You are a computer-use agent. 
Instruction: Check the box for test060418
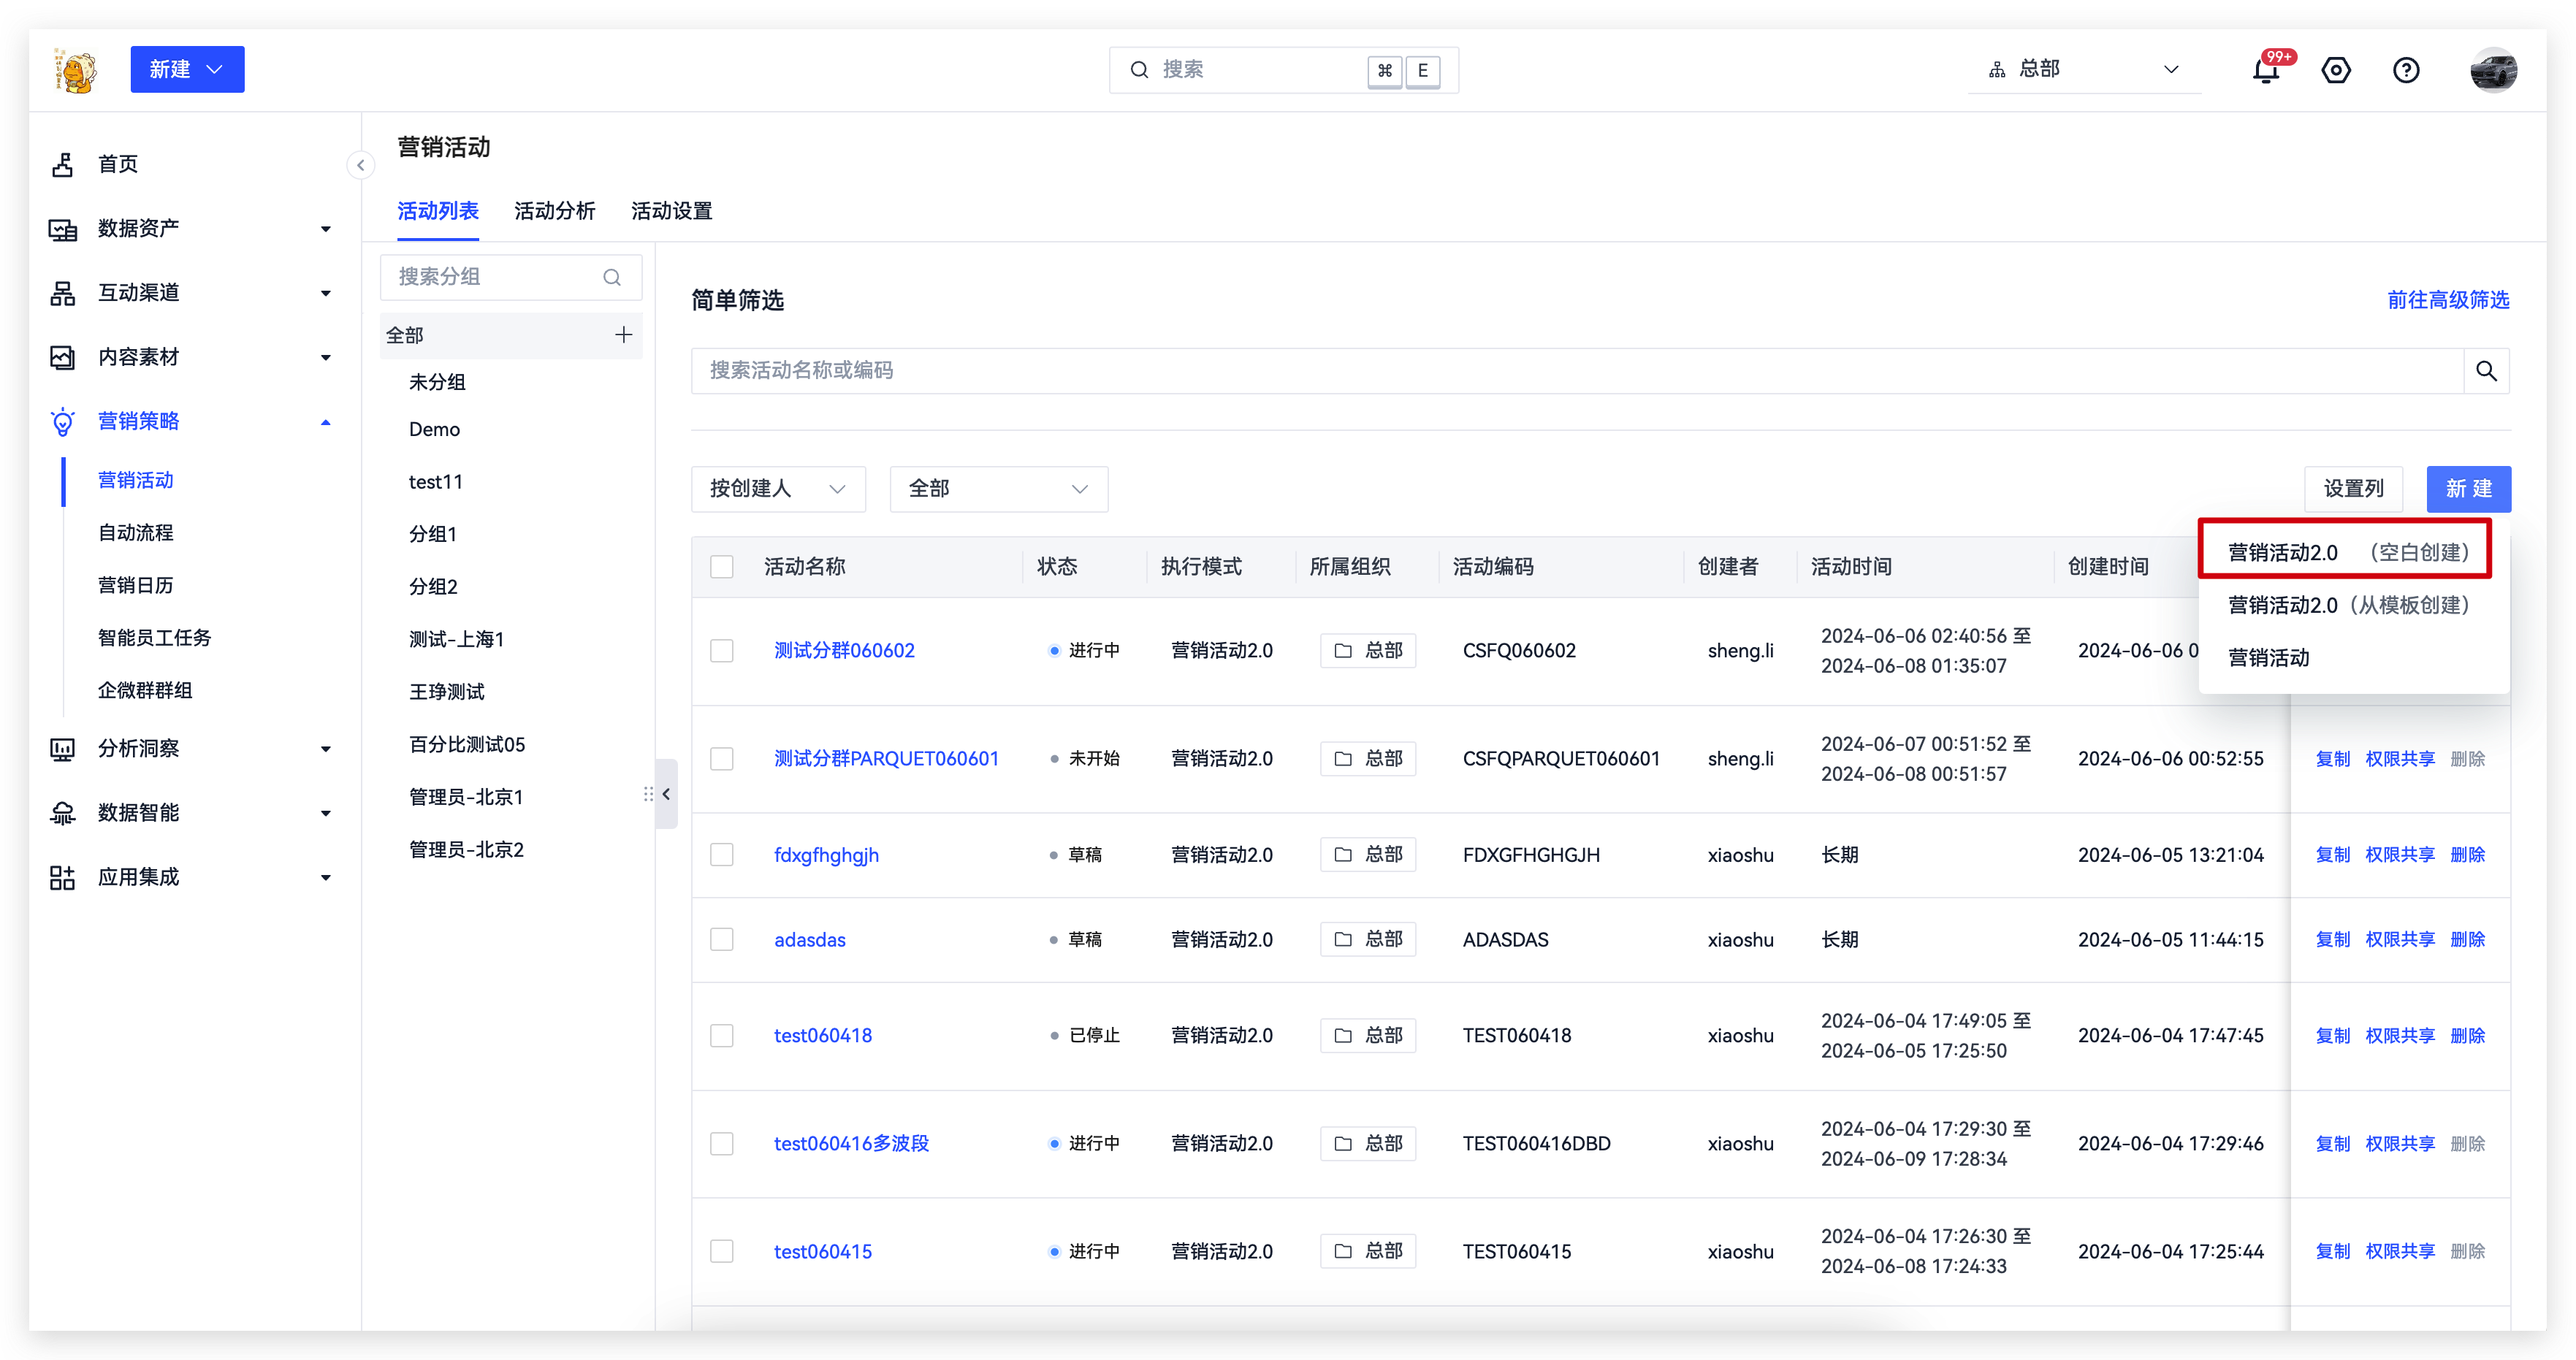tap(722, 1036)
